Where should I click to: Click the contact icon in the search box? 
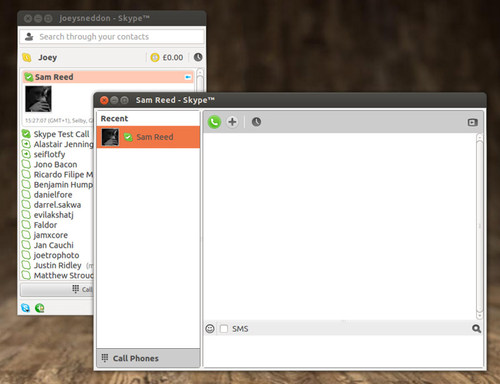point(29,37)
